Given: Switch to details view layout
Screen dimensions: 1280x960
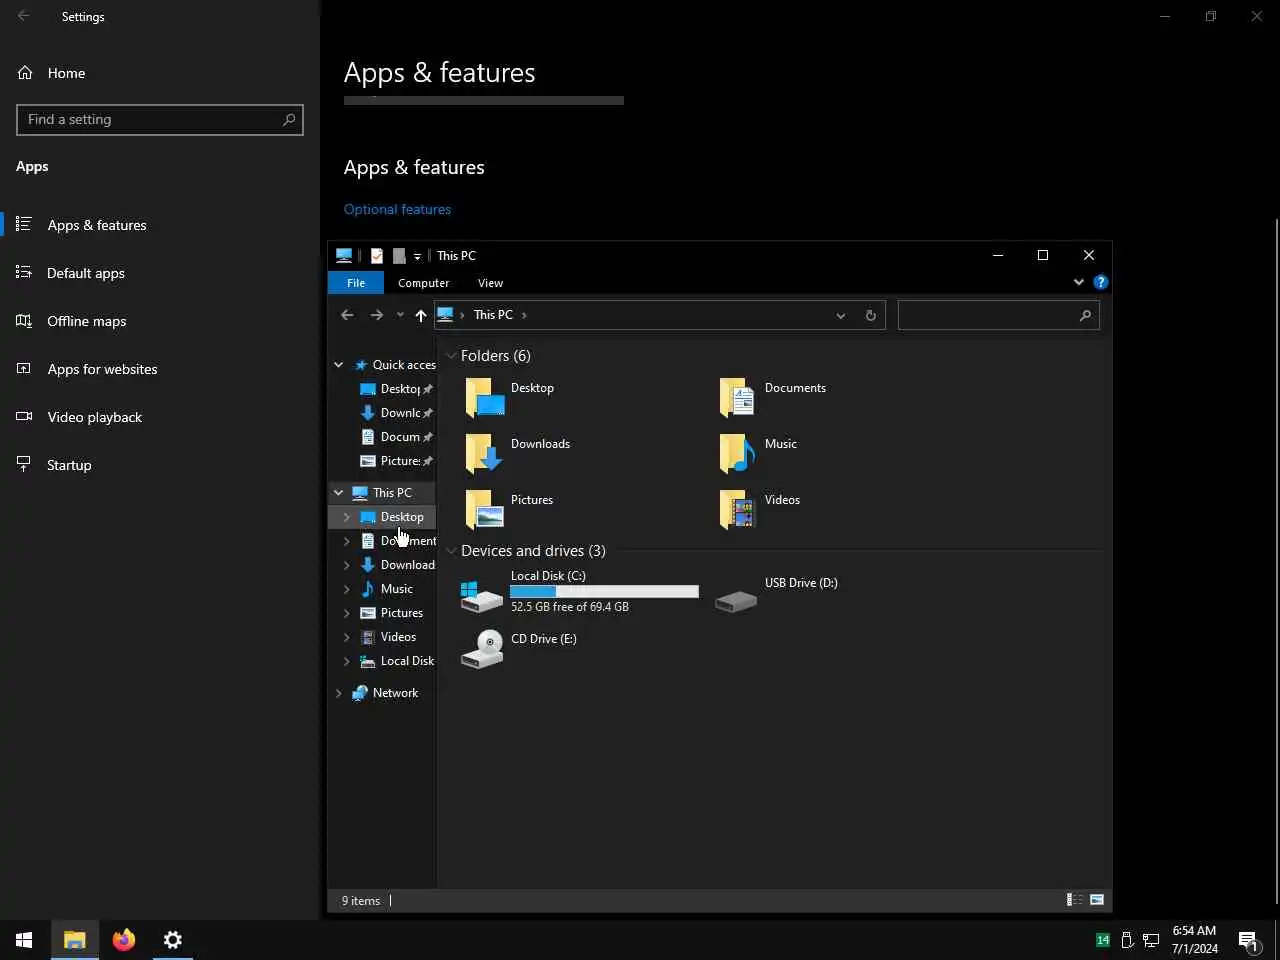Looking at the screenshot, I should [x=1075, y=900].
